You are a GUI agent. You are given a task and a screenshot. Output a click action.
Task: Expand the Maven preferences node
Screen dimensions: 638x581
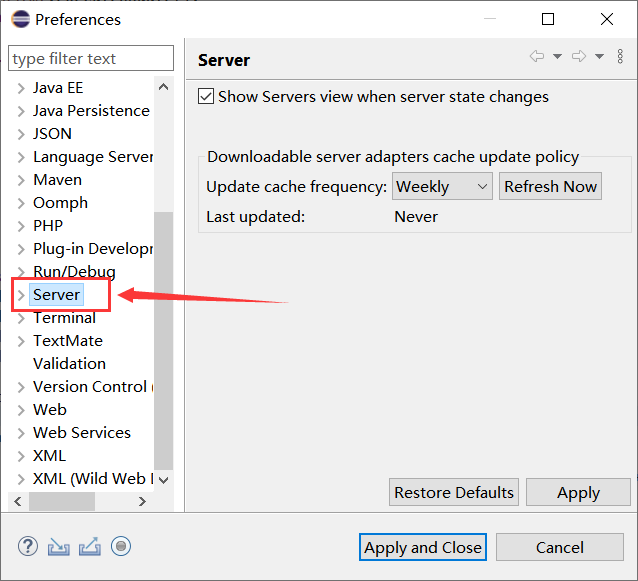(x=21, y=180)
